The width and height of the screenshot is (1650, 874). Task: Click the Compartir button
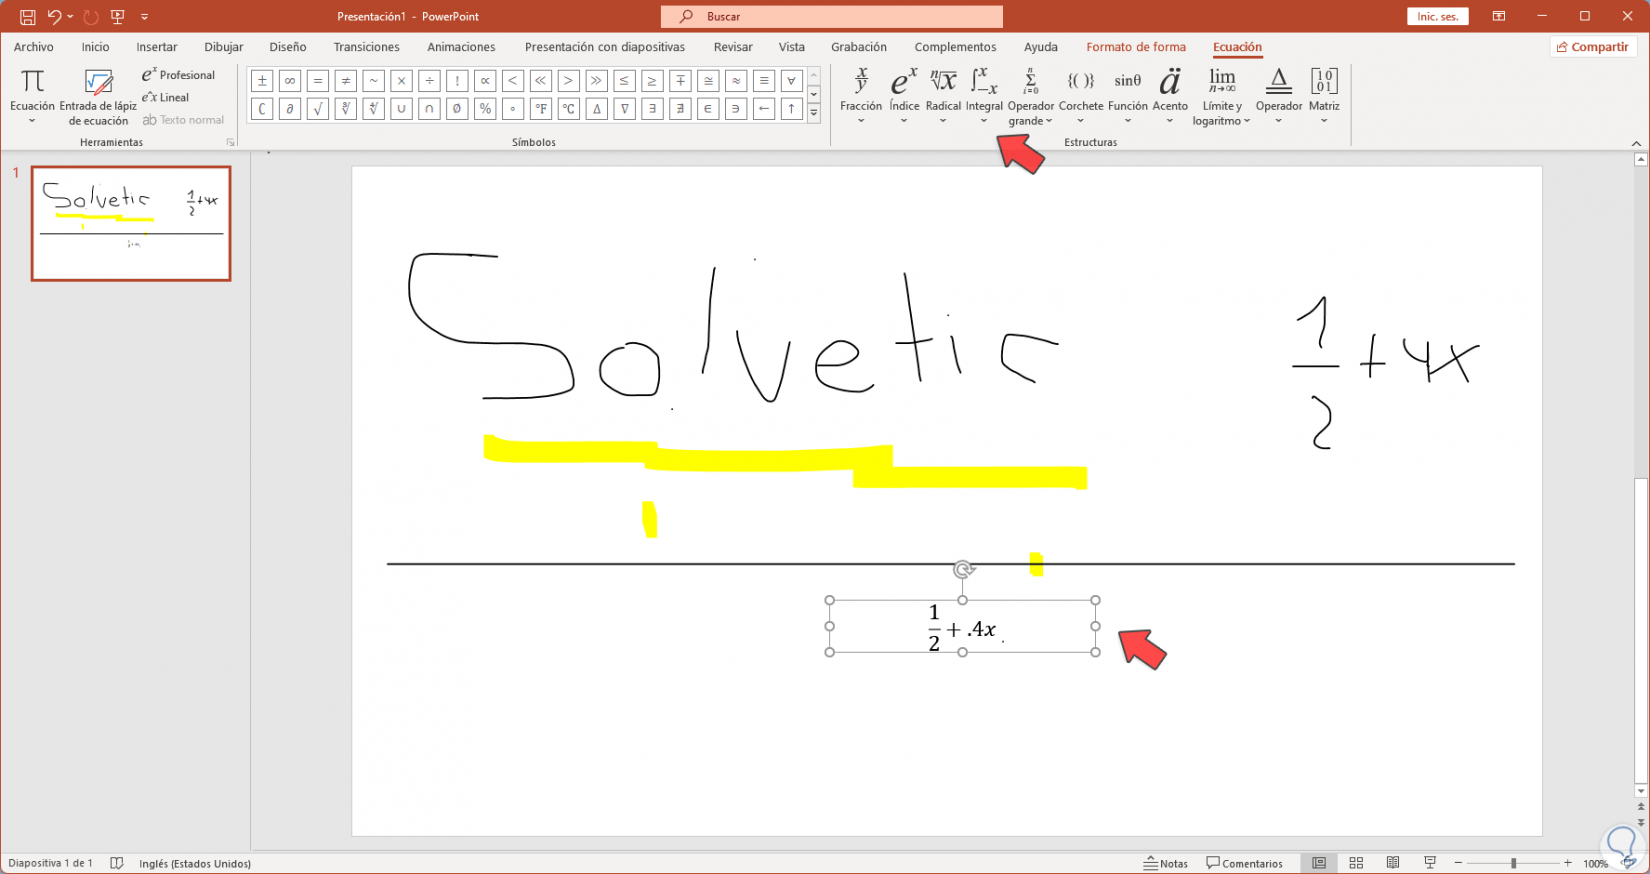tap(1593, 47)
